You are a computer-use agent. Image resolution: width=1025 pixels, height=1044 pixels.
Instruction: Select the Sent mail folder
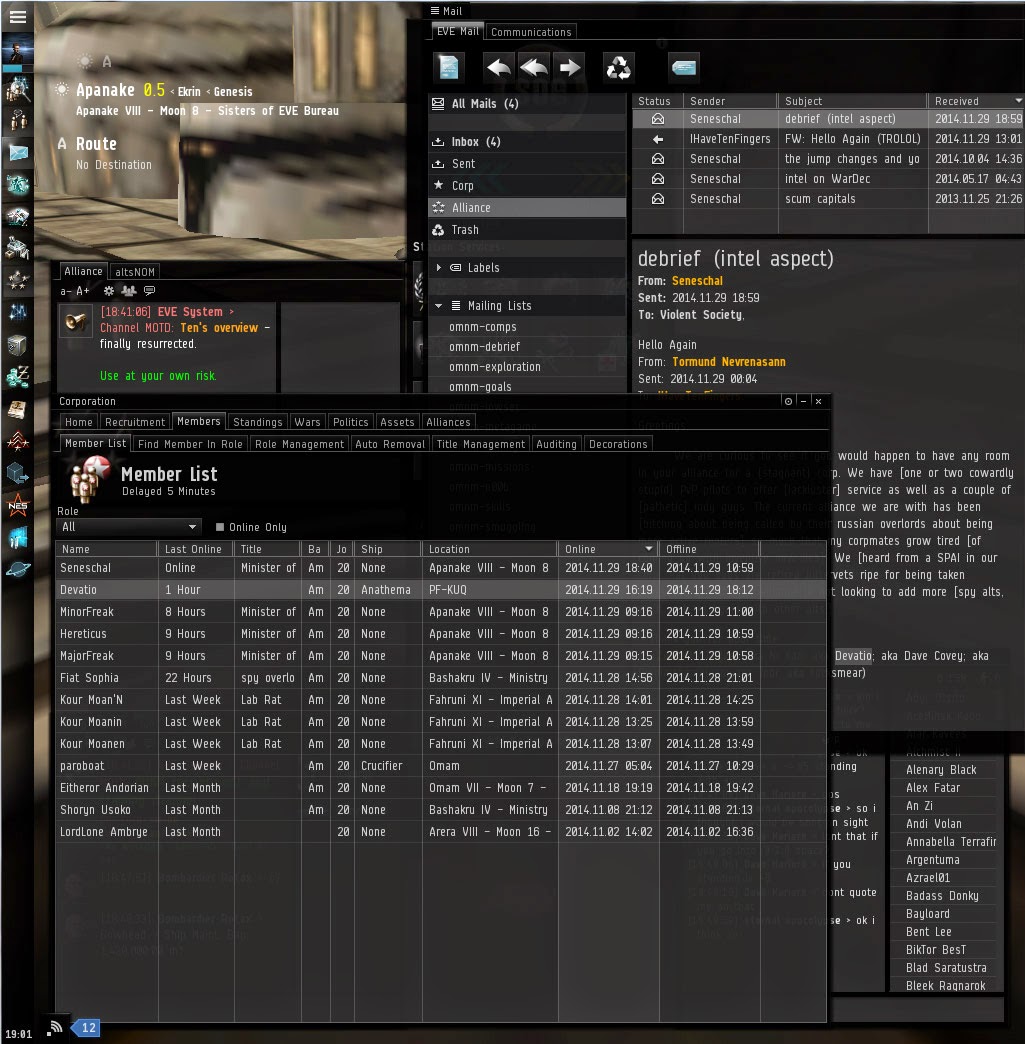coord(527,164)
